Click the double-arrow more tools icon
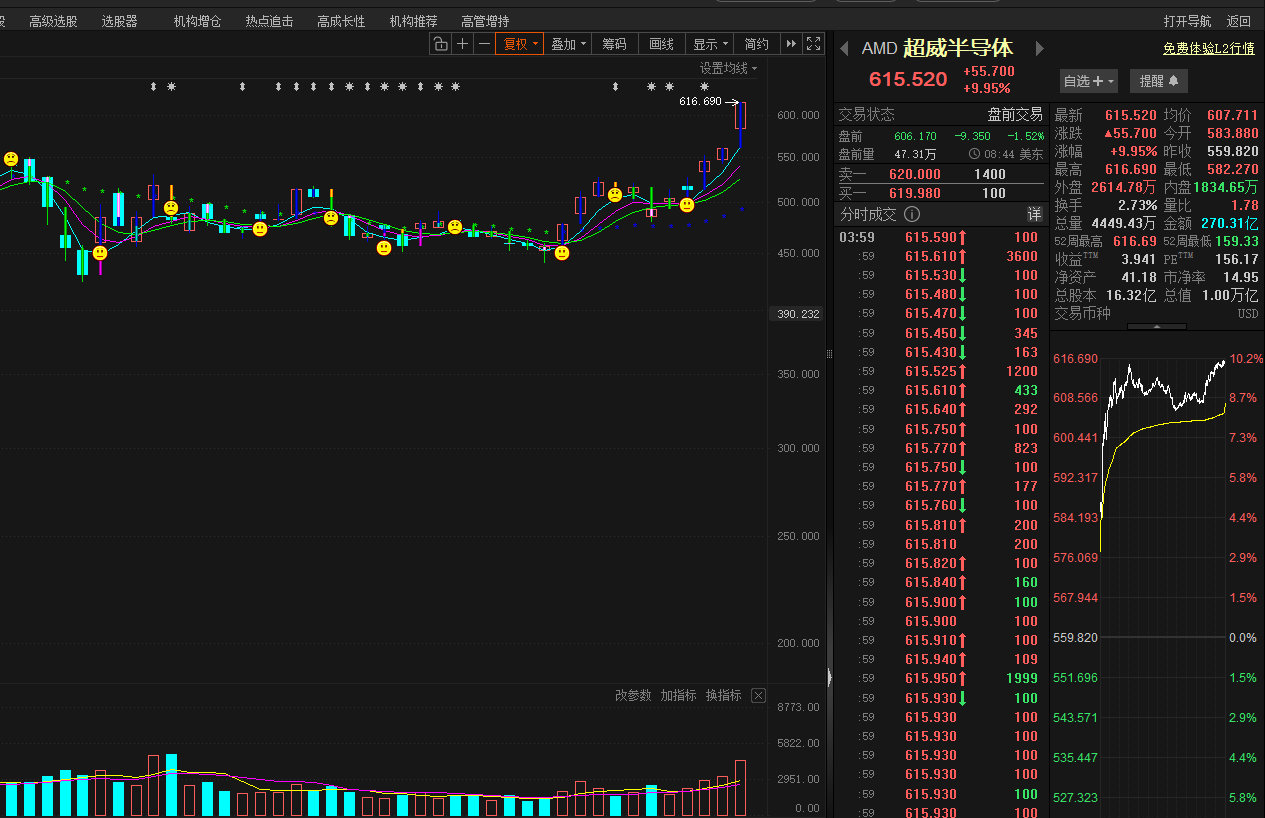The width and height of the screenshot is (1265, 818). [792, 44]
